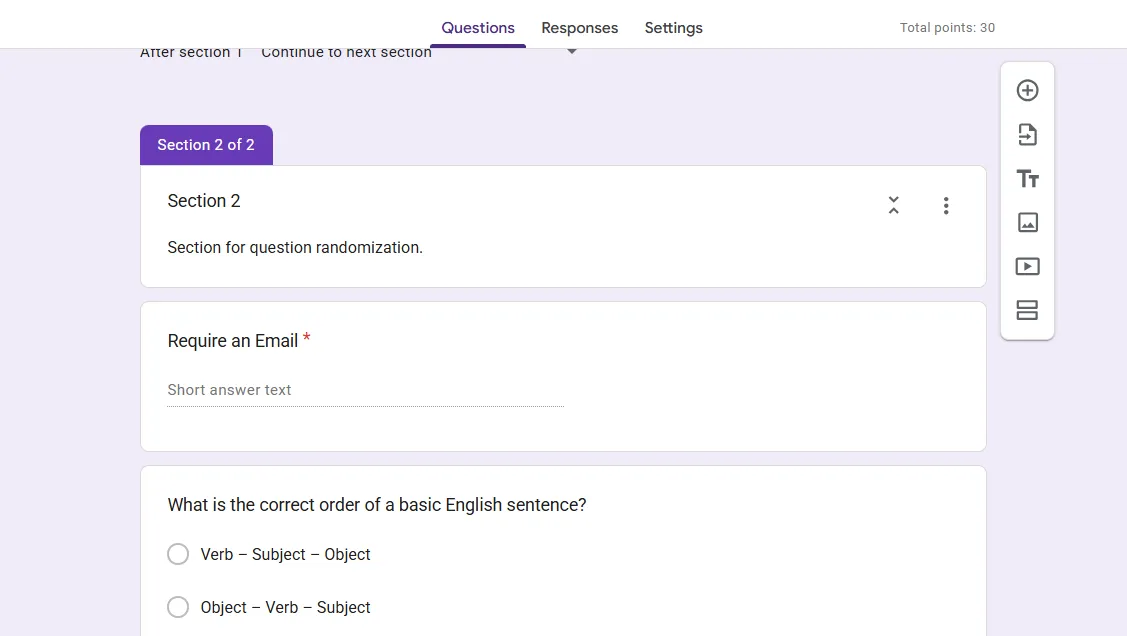Add a title and description block
The image size is (1127, 636).
1027,179
